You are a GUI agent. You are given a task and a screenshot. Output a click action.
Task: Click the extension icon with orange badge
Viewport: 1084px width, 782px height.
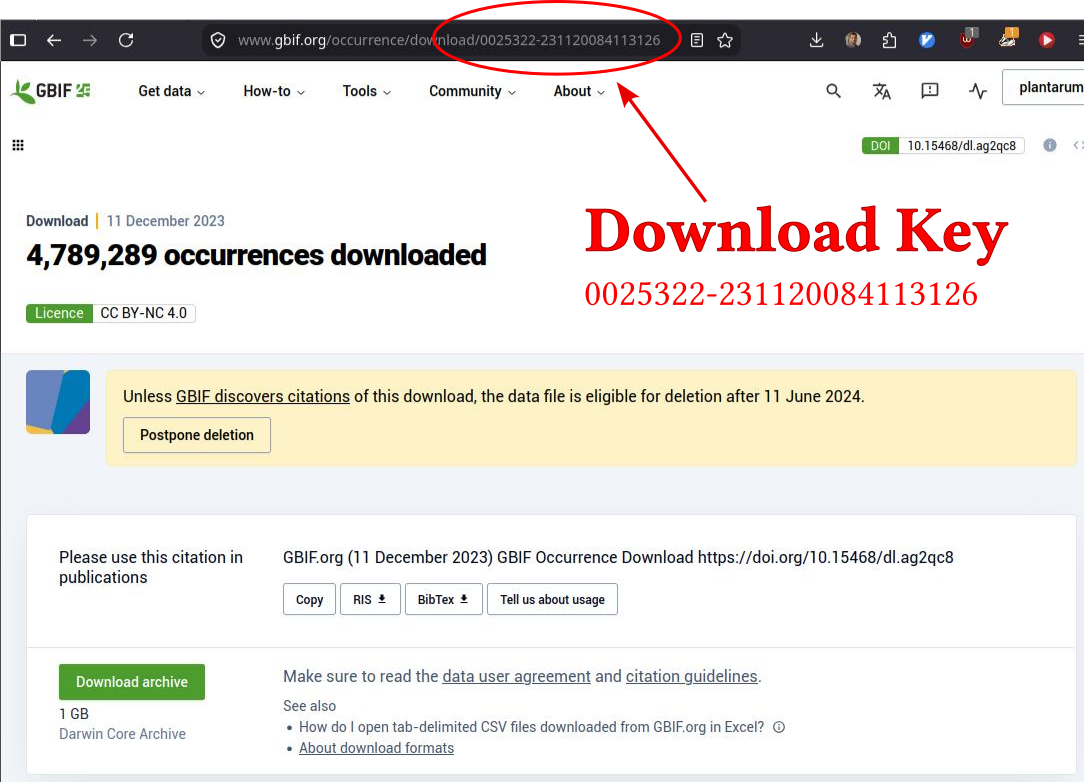click(1008, 39)
